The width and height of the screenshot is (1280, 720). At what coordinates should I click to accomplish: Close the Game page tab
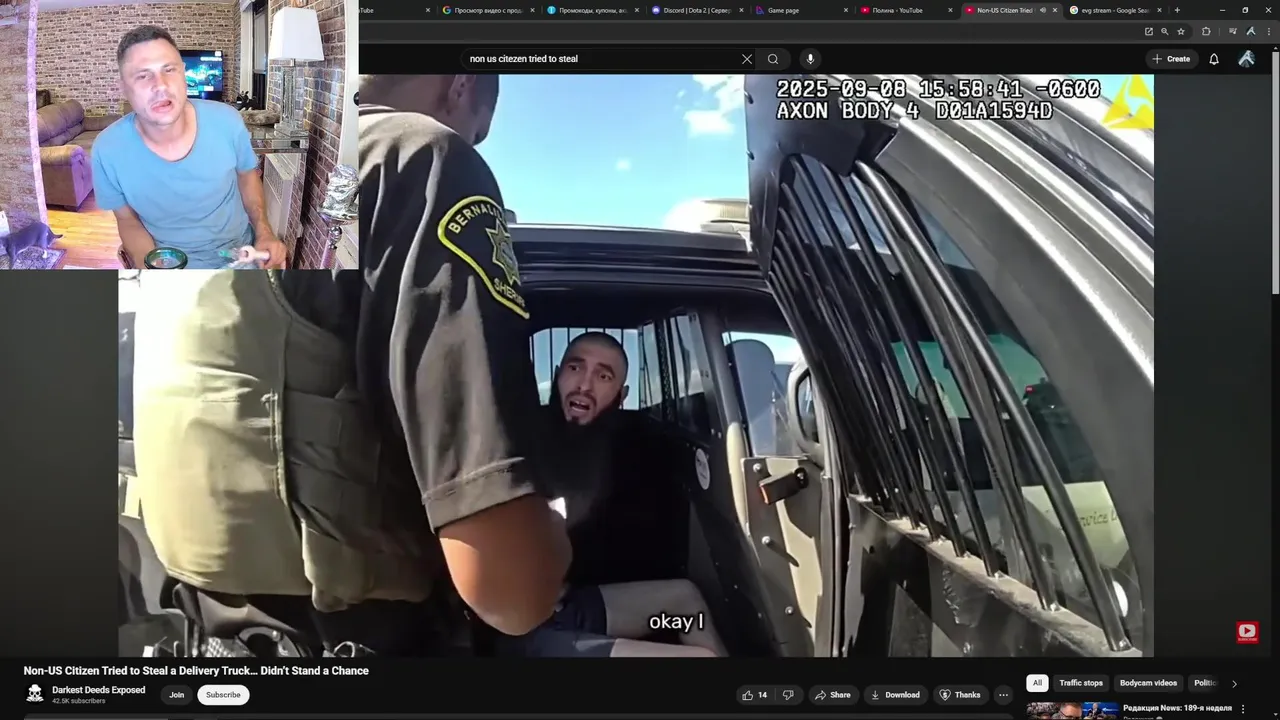[x=845, y=10]
